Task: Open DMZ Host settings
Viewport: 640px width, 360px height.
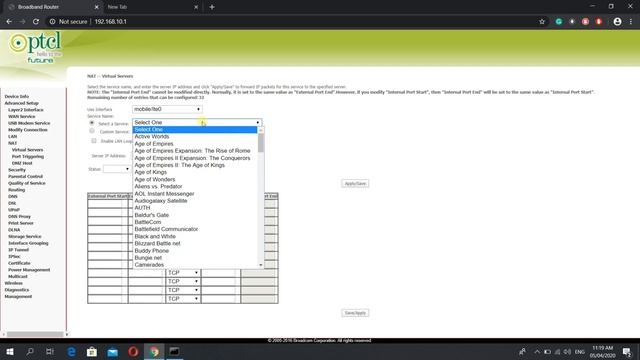Action: pyautogui.click(x=22, y=163)
